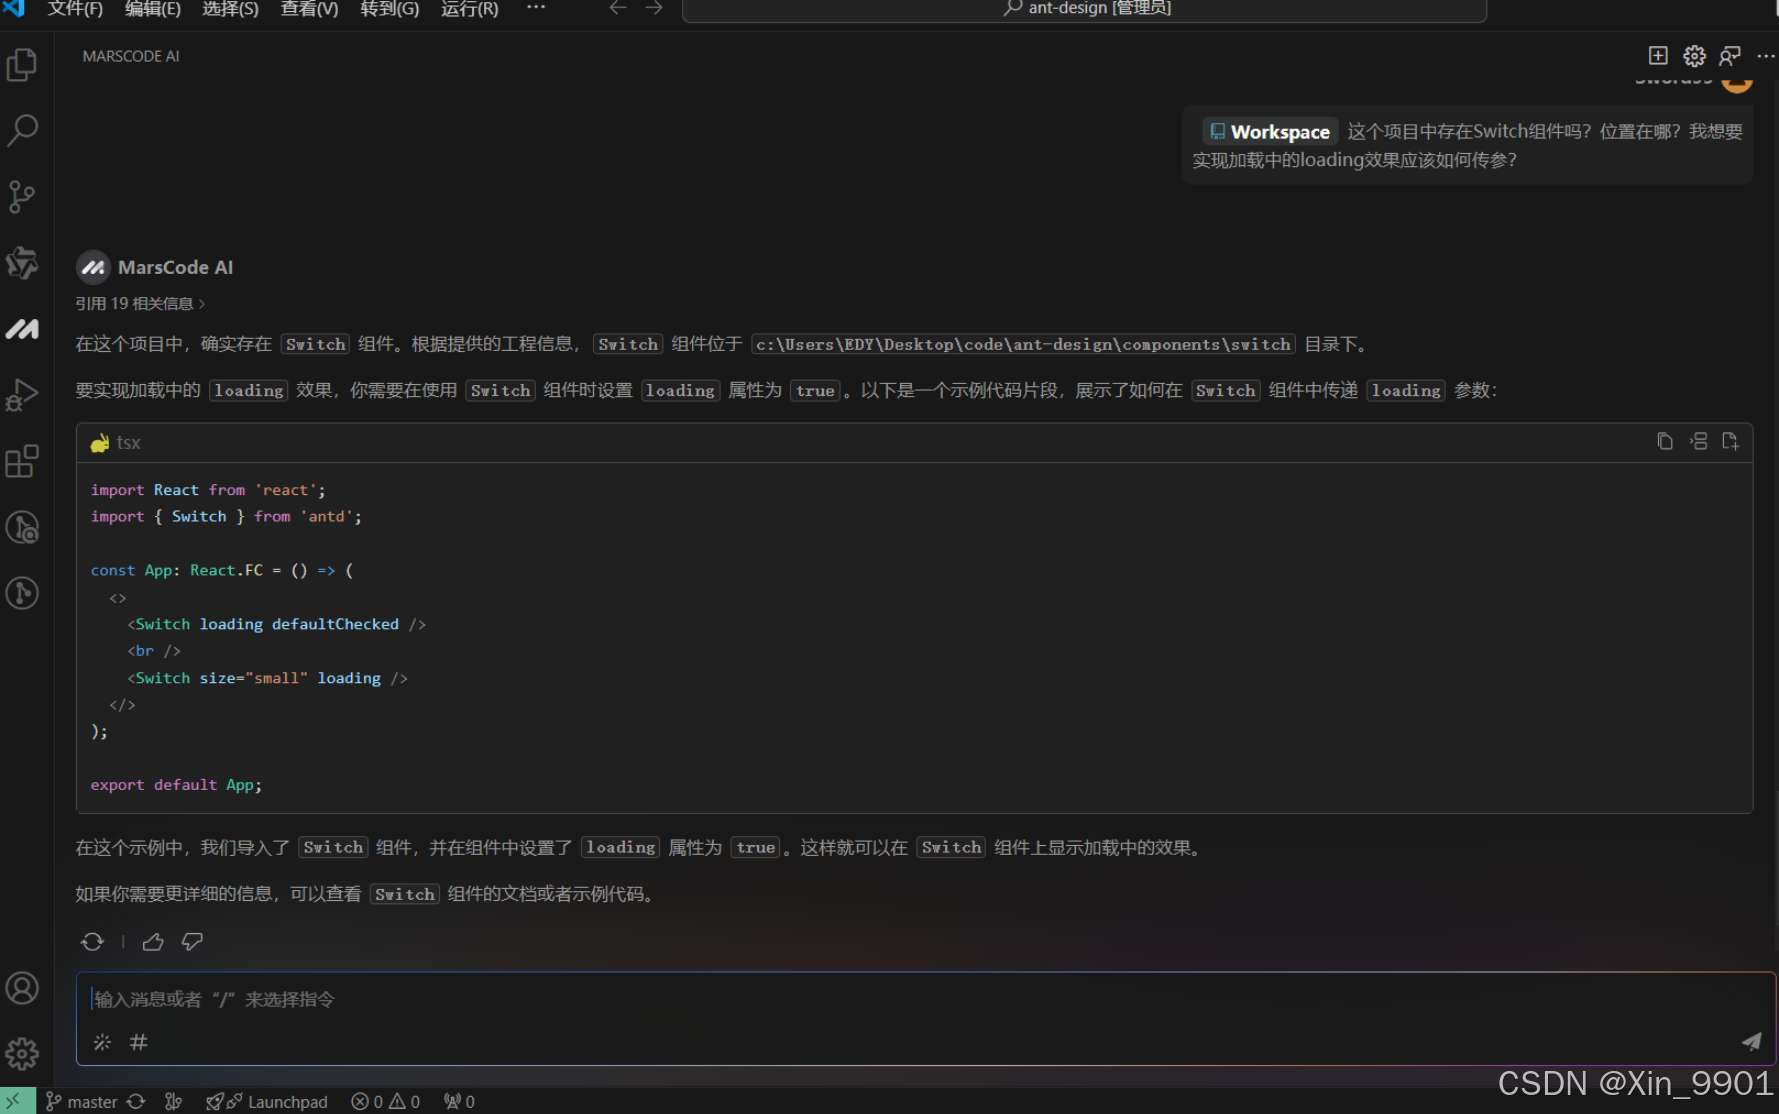Open the 选择(S) menu
1779x1114 pixels.
pos(230,9)
